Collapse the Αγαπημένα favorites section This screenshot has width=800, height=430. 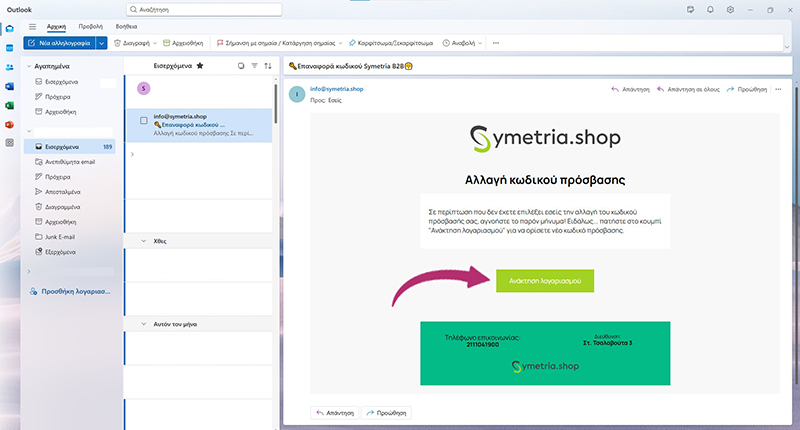(29, 65)
